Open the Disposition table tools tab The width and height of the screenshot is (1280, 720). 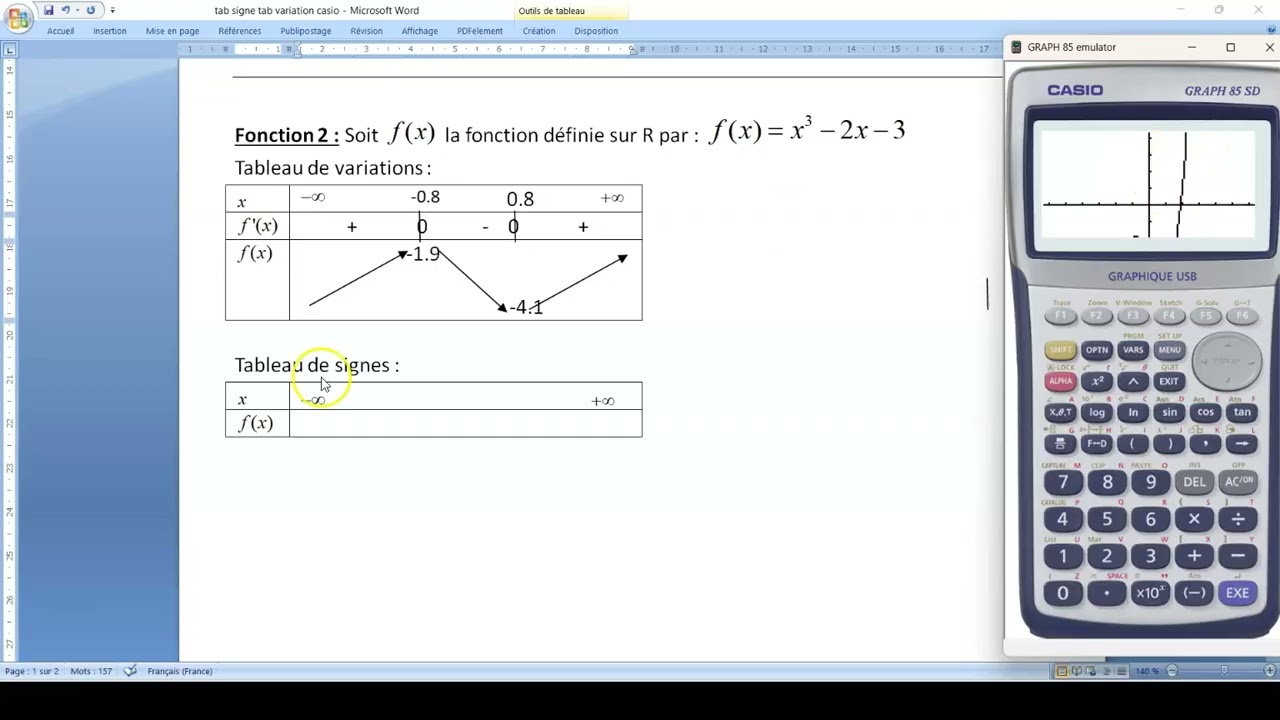[x=596, y=31]
